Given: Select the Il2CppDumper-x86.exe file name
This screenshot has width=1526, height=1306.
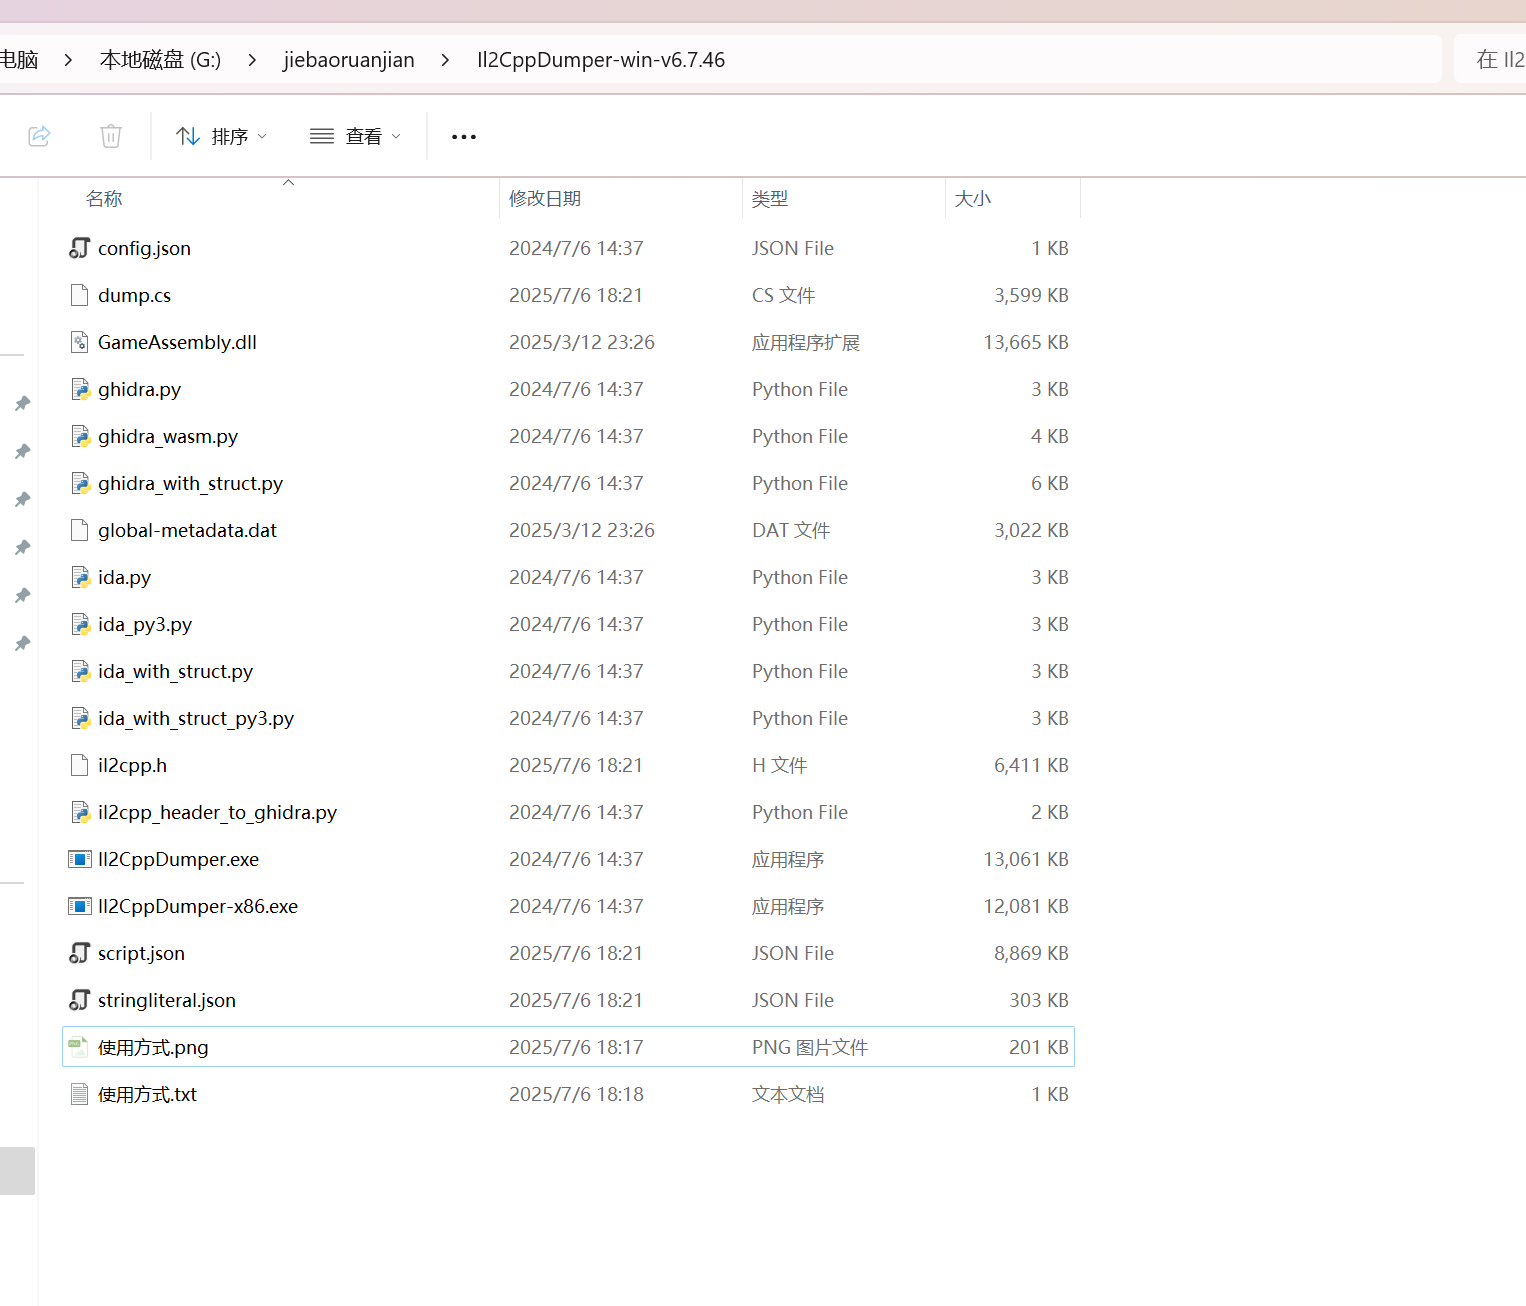Looking at the screenshot, I should (x=198, y=906).
